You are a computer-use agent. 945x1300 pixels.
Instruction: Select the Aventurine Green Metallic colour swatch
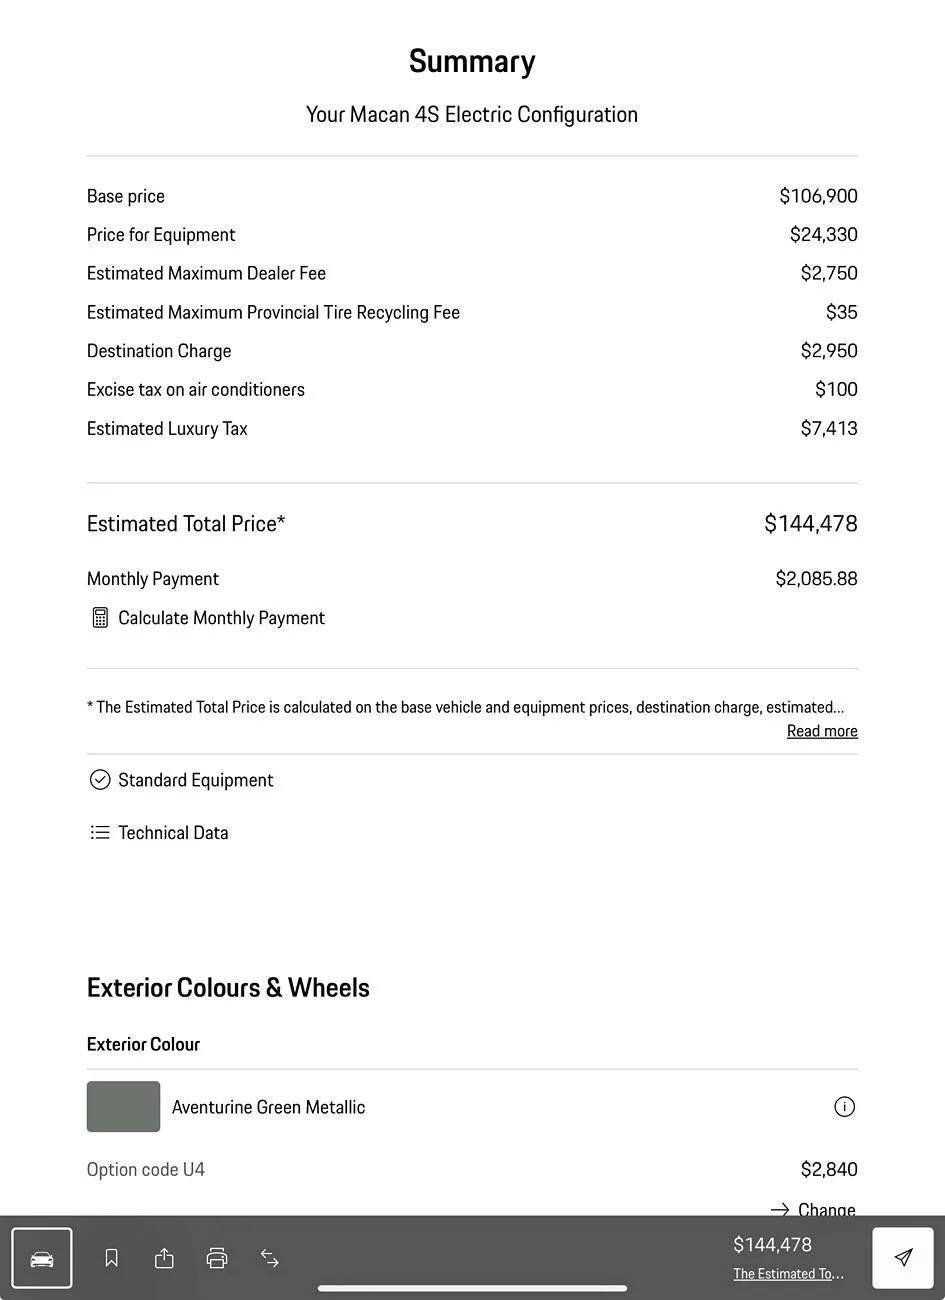pyautogui.click(x=123, y=1107)
